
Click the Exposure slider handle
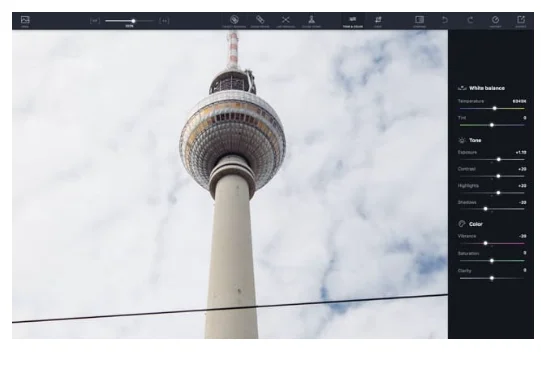pyautogui.click(x=499, y=159)
